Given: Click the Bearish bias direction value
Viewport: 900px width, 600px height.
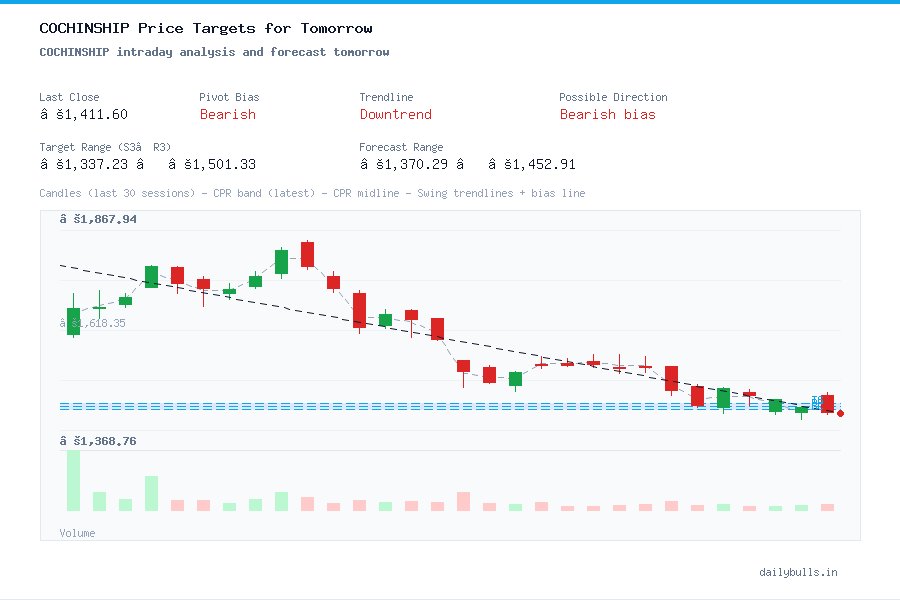Looking at the screenshot, I should coord(607,114).
